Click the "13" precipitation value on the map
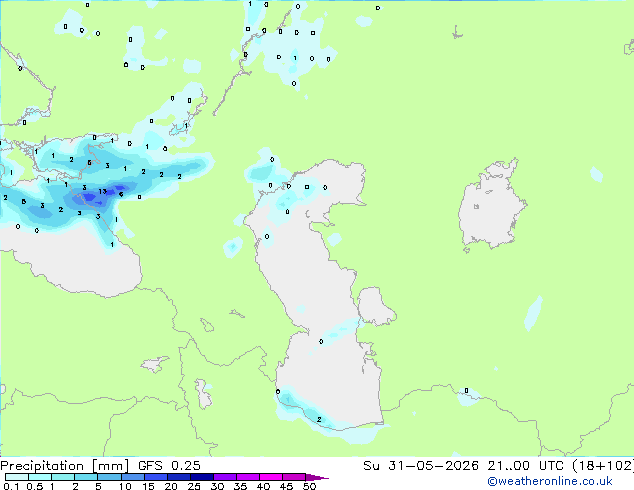The image size is (634, 490). pyautogui.click(x=102, y=191)
